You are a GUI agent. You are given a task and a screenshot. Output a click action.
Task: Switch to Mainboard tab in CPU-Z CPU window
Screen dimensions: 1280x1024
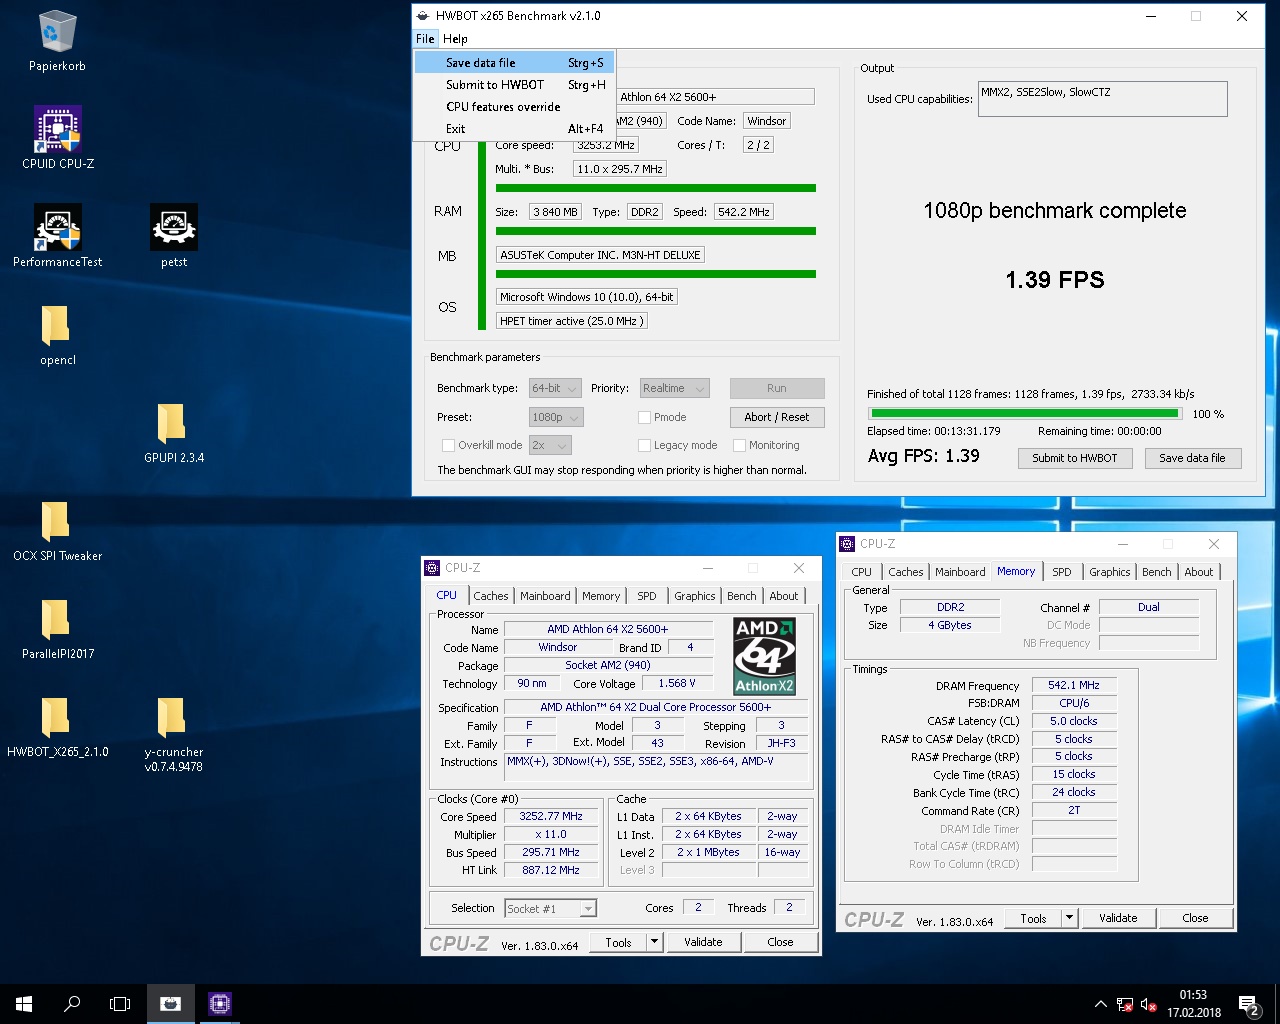545,596
